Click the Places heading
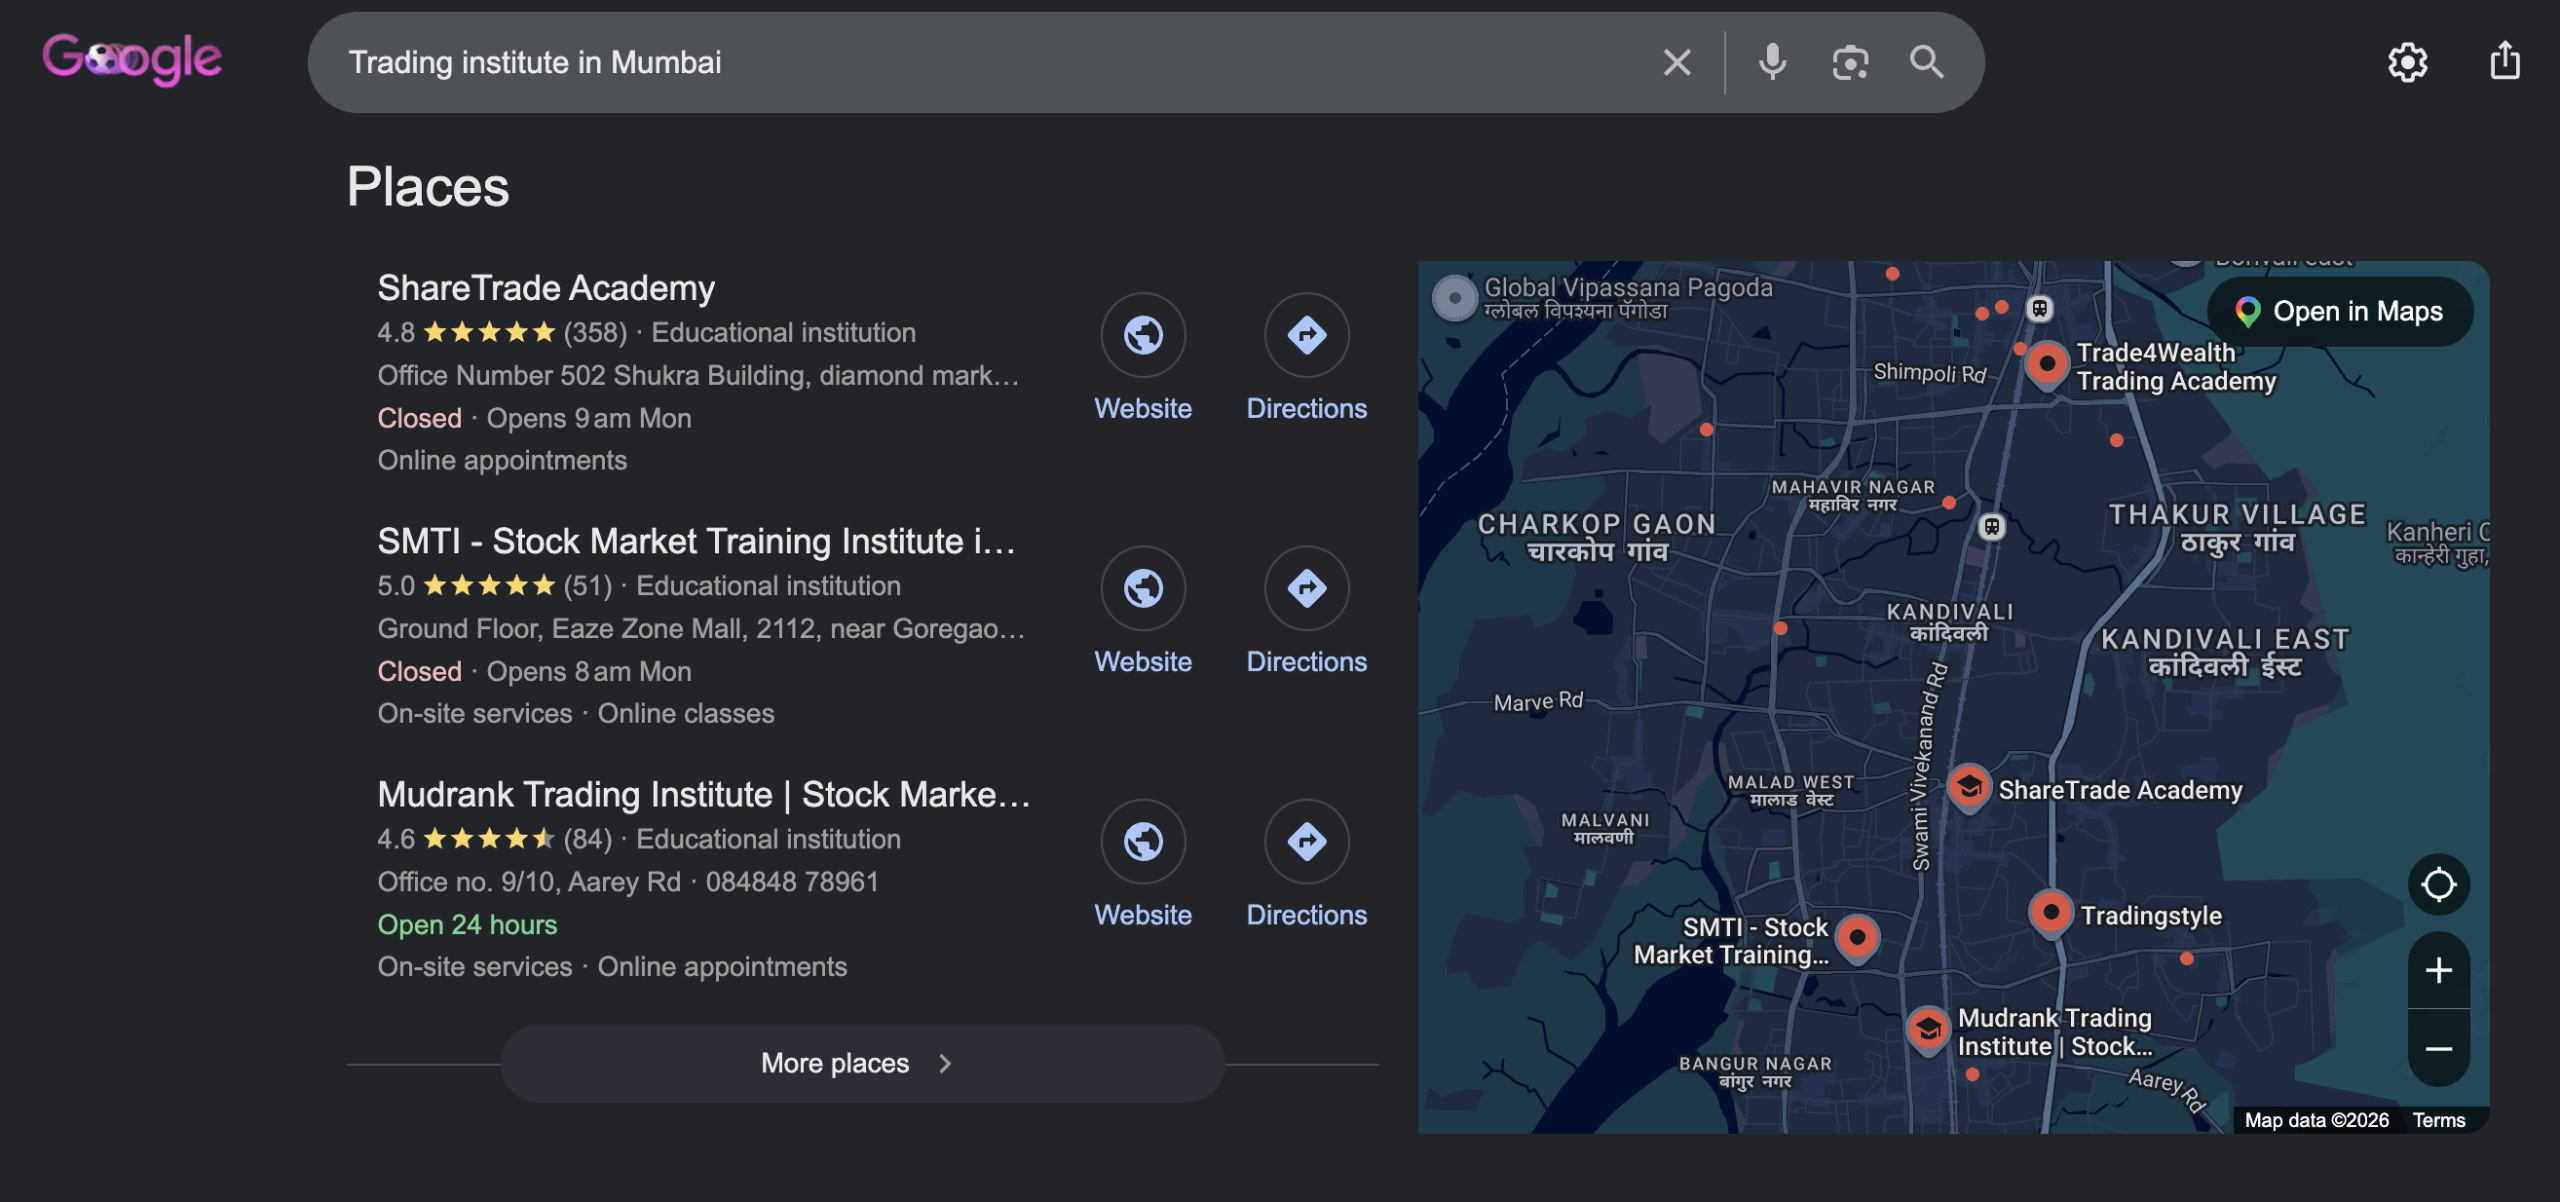Screen dimensions: 2560x1202 (x=428, y=187)
